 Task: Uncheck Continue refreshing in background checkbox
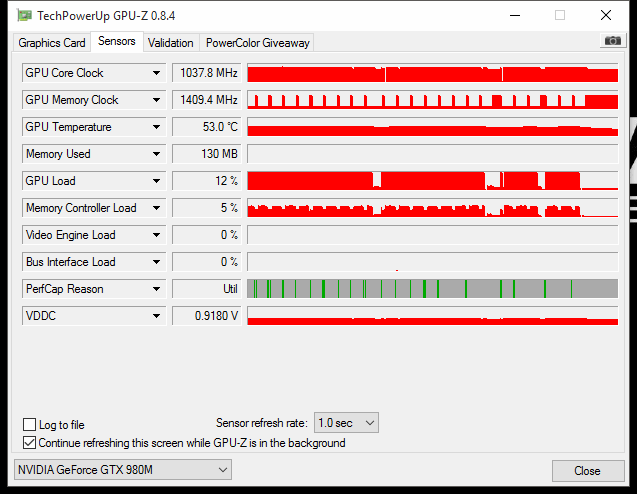[x=29, y=443]
